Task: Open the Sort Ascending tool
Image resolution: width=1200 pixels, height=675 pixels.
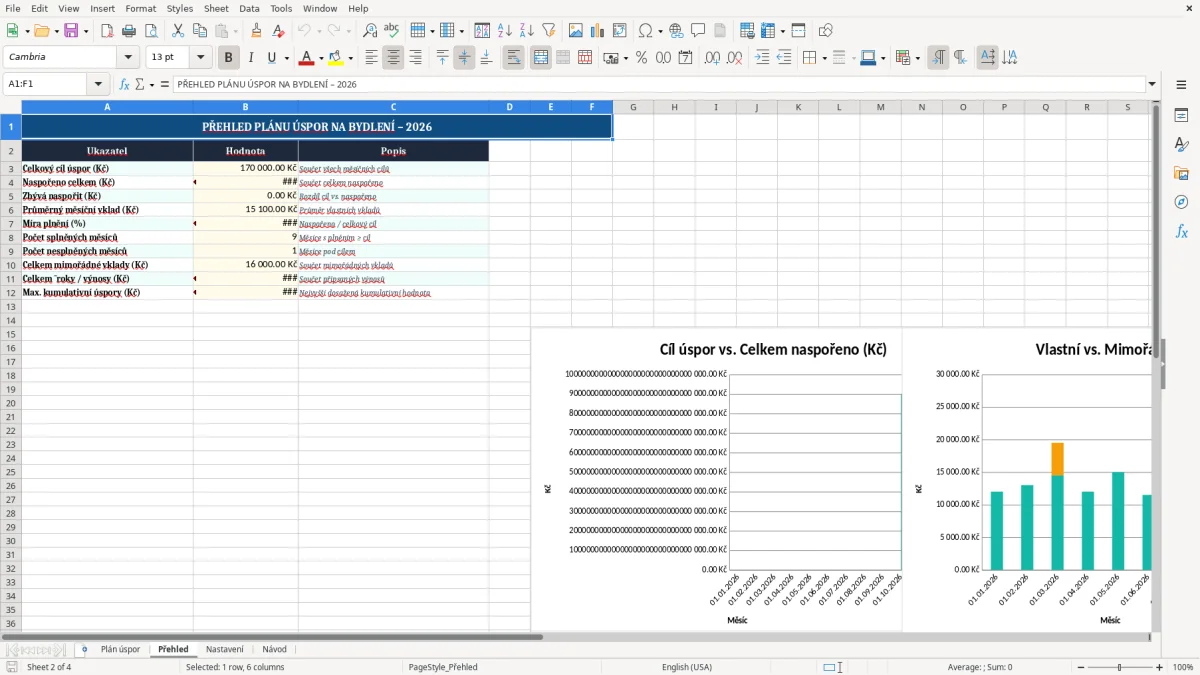Action: [x=504, y=31]
